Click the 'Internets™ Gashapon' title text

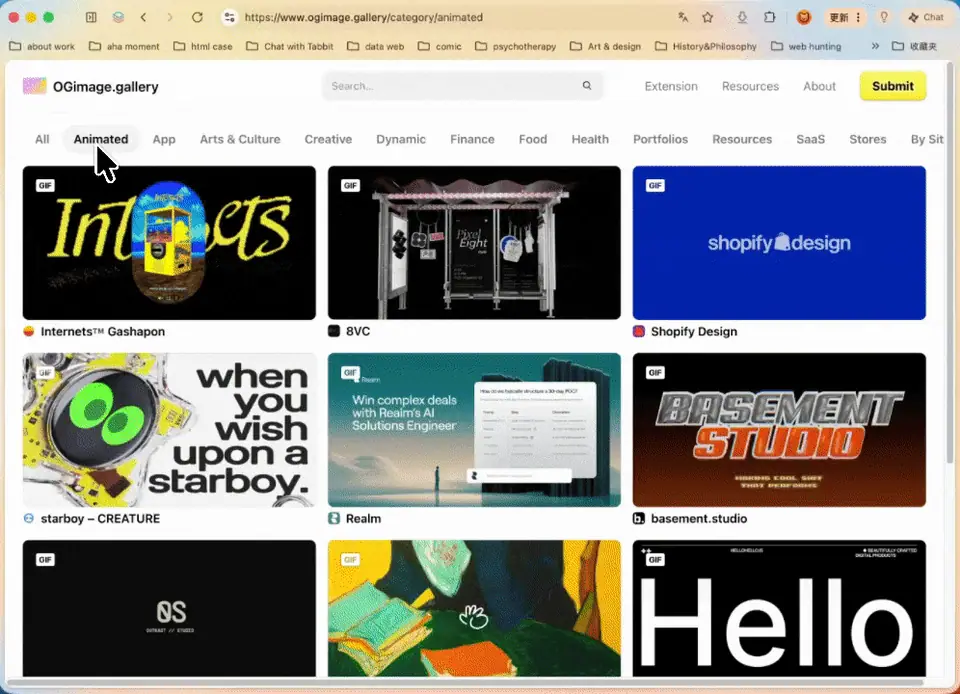tap(103, 331)
